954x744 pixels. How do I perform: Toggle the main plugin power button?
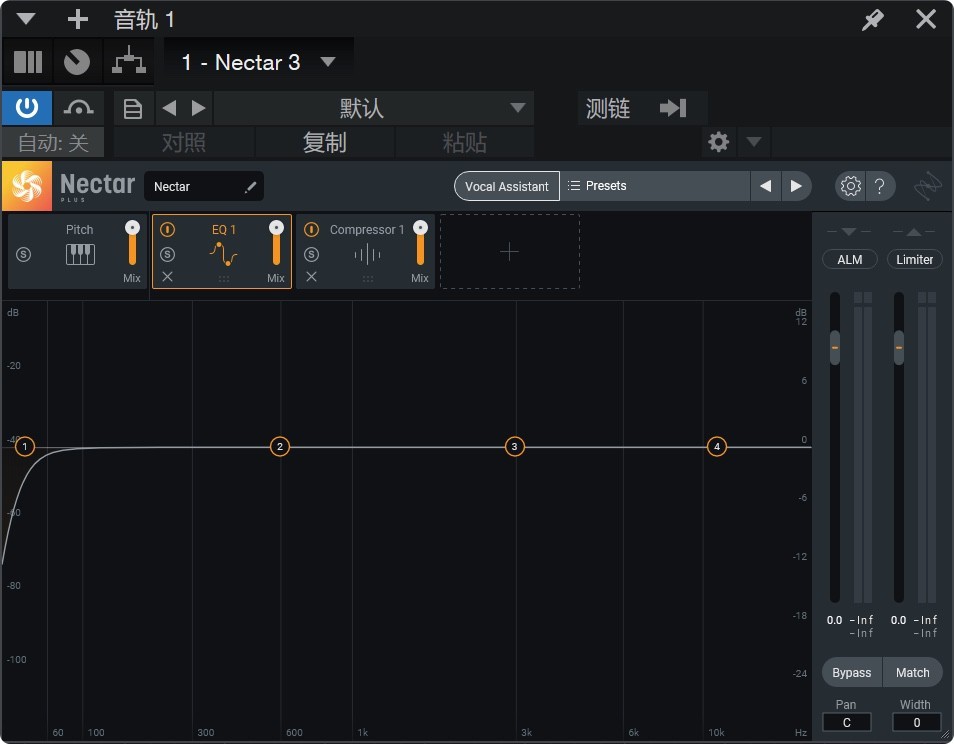pyautogui.click(x=27, y=107)
